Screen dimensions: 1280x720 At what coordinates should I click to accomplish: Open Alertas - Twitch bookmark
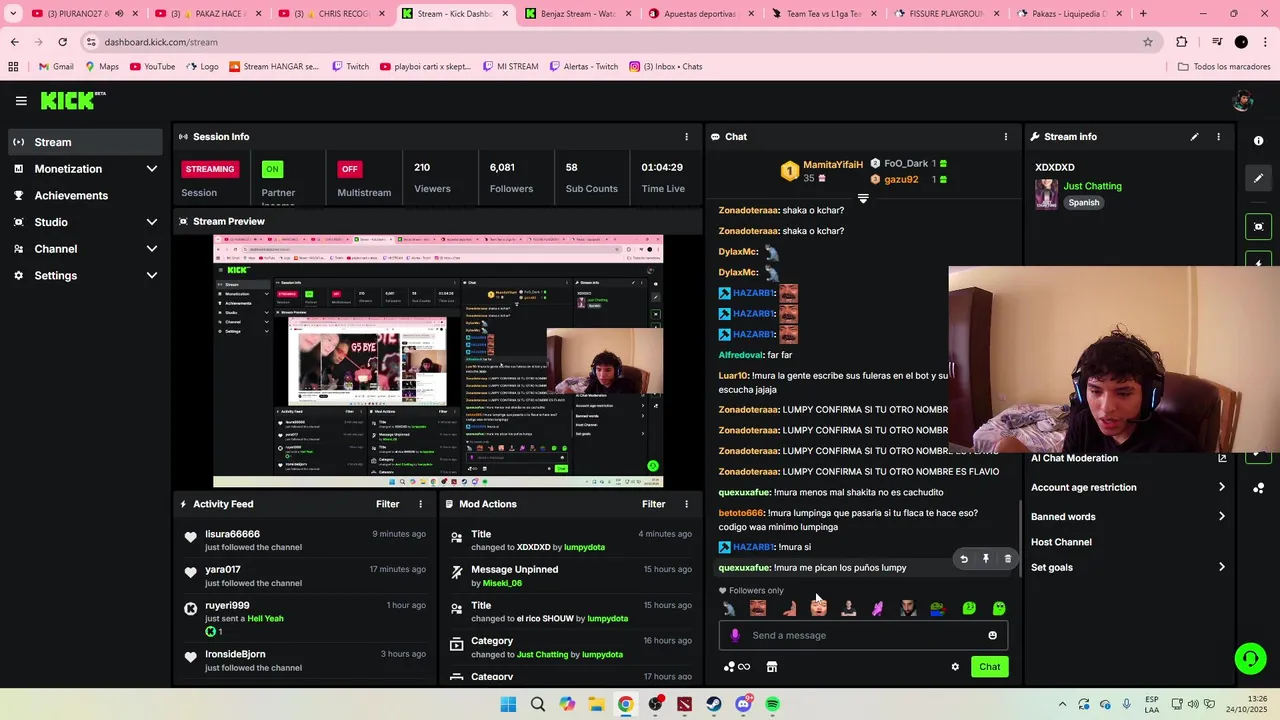coord(583,67)
